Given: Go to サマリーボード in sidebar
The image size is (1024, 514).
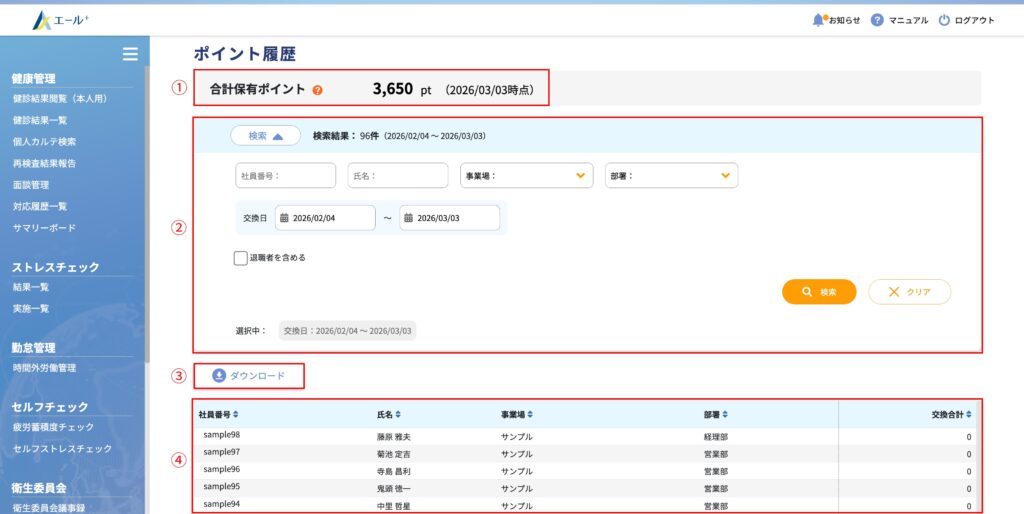Looking at the screenshot, I should (44, 228).
